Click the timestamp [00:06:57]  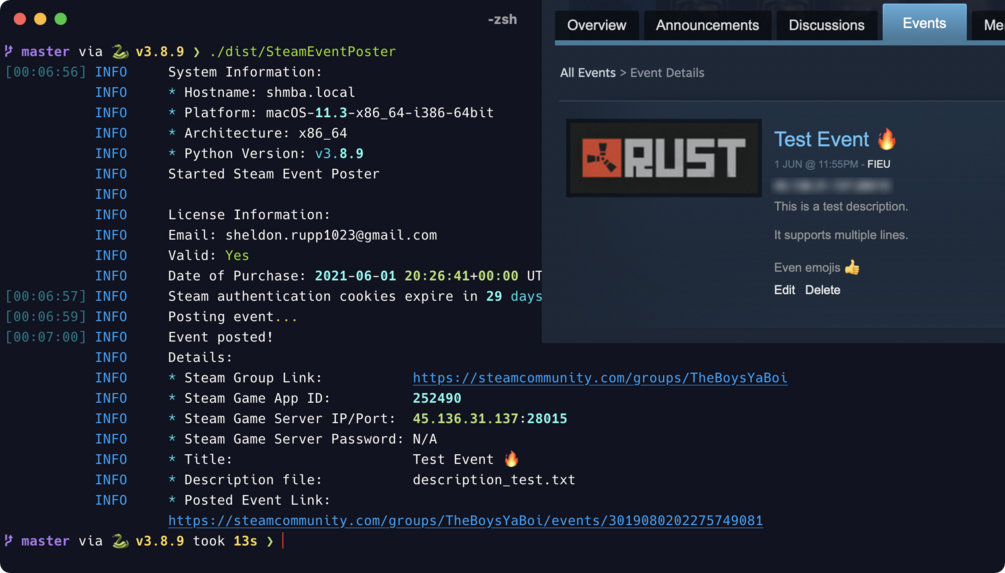[46, 296]
